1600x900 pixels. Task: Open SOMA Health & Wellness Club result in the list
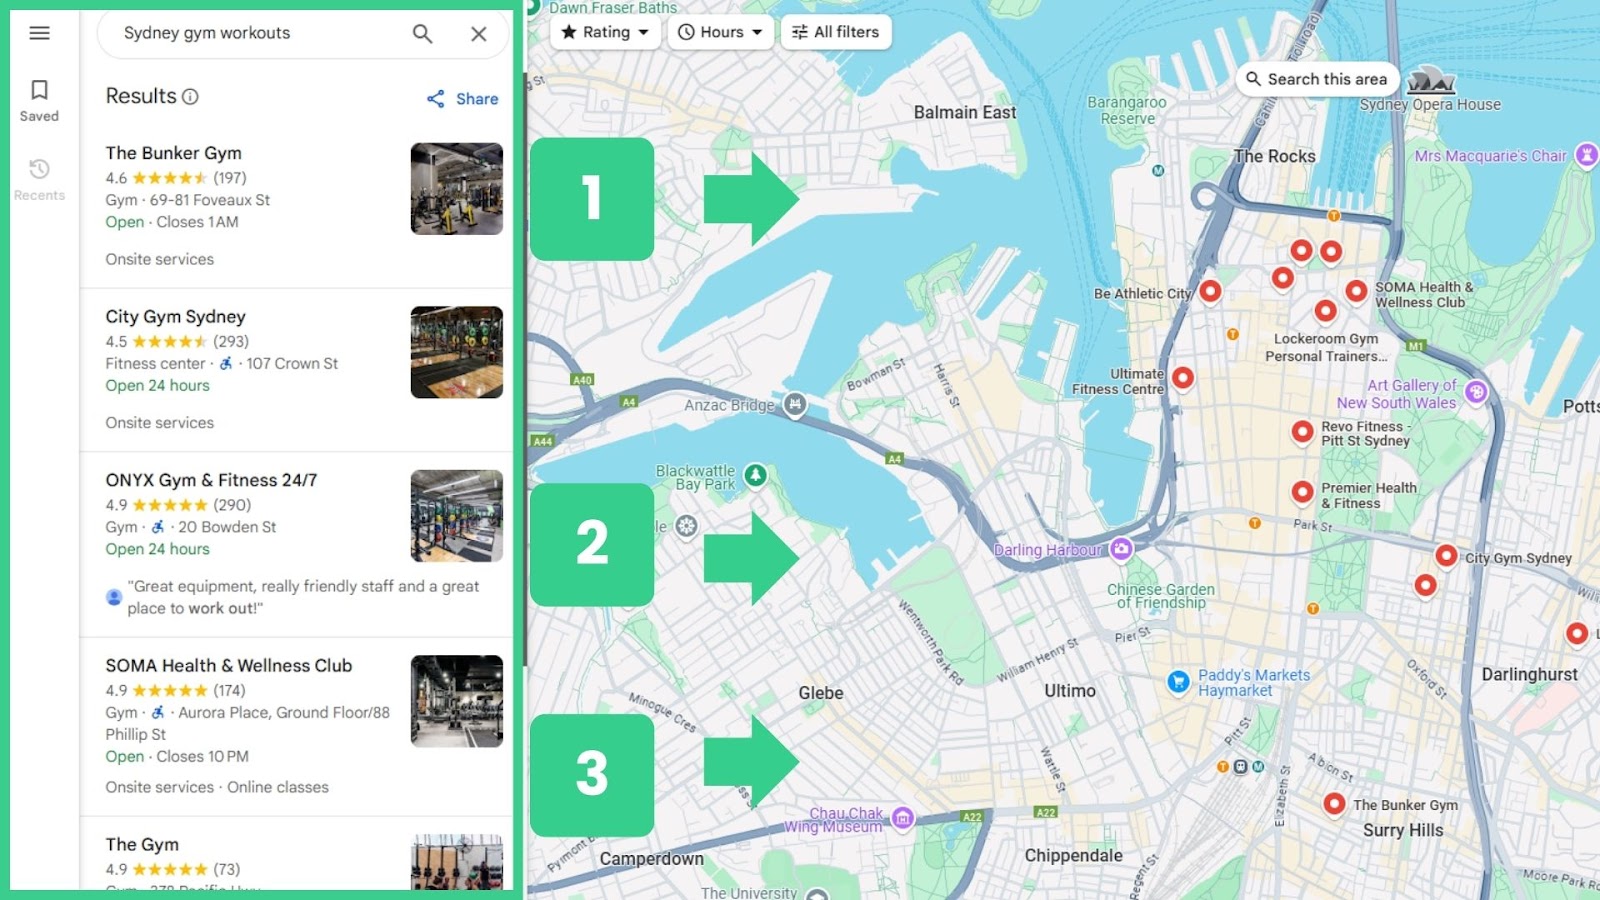tap(229, 666)
